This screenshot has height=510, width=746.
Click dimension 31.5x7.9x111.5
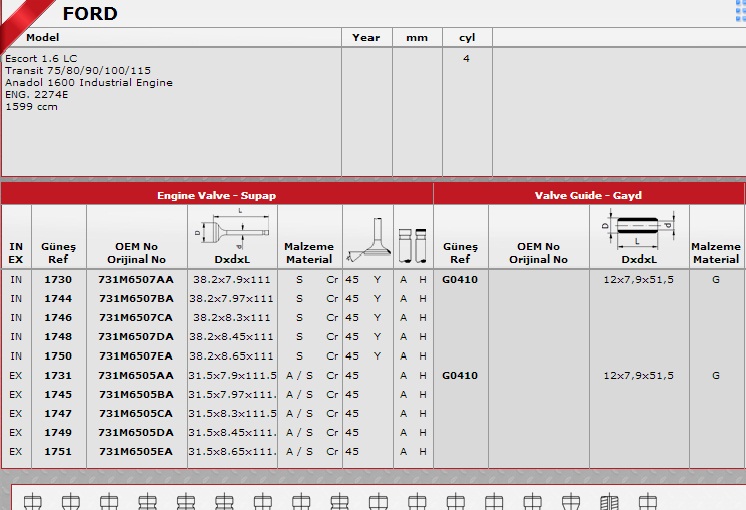coord(232,376)
